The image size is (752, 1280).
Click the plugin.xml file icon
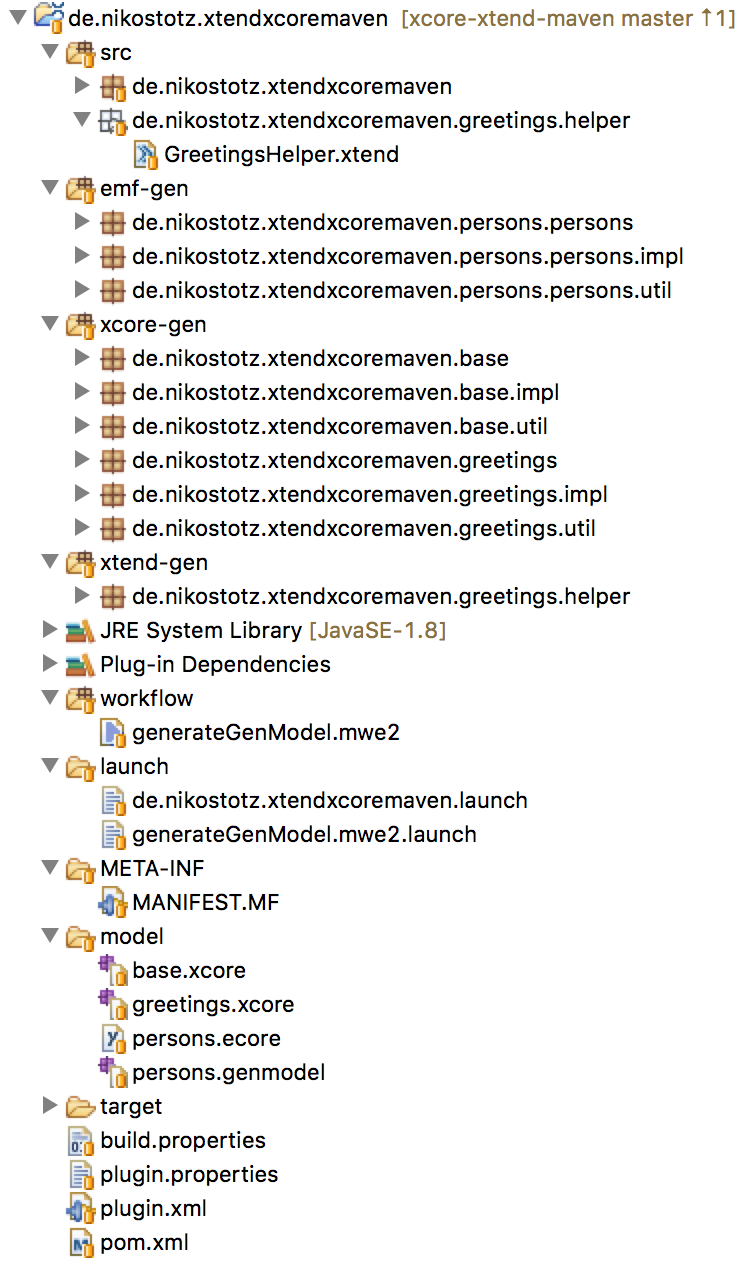(81, 1209)
